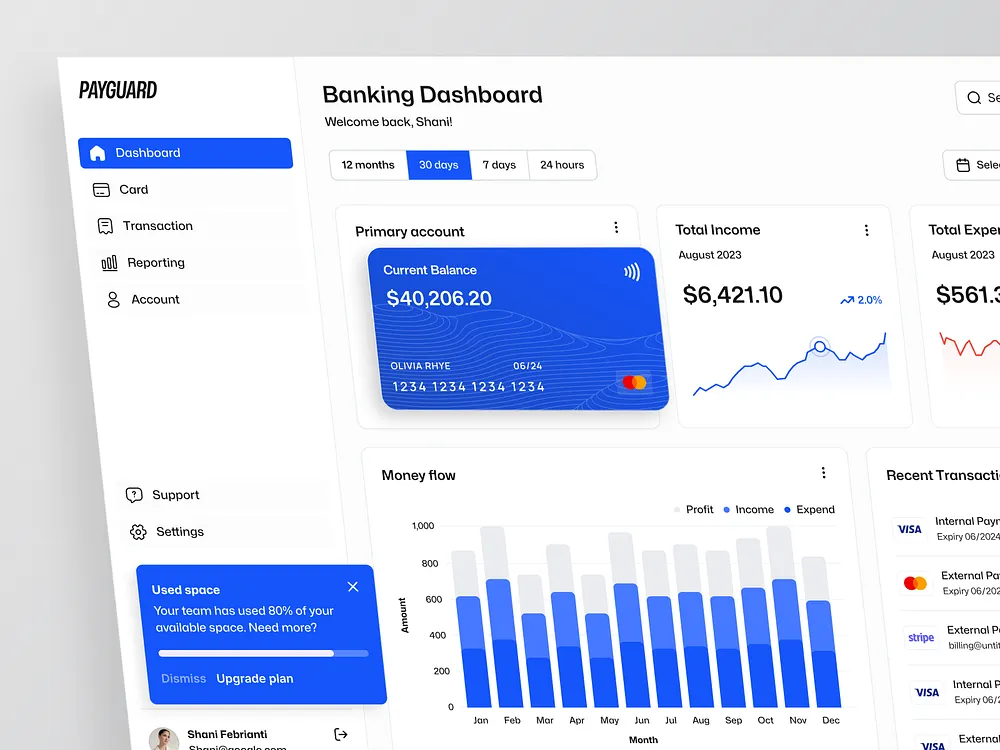Open the Select date calendar picker
Image resolution: width=1000 pixels, height=750 pixels.
click(x=964, y=165)
